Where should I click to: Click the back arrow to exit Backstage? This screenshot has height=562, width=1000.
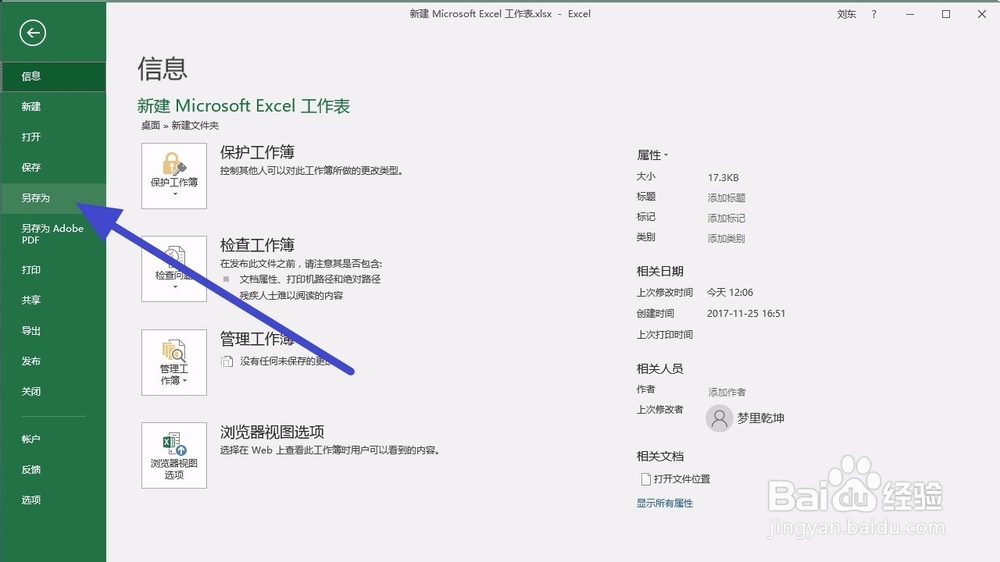click(x=33, y=33)
